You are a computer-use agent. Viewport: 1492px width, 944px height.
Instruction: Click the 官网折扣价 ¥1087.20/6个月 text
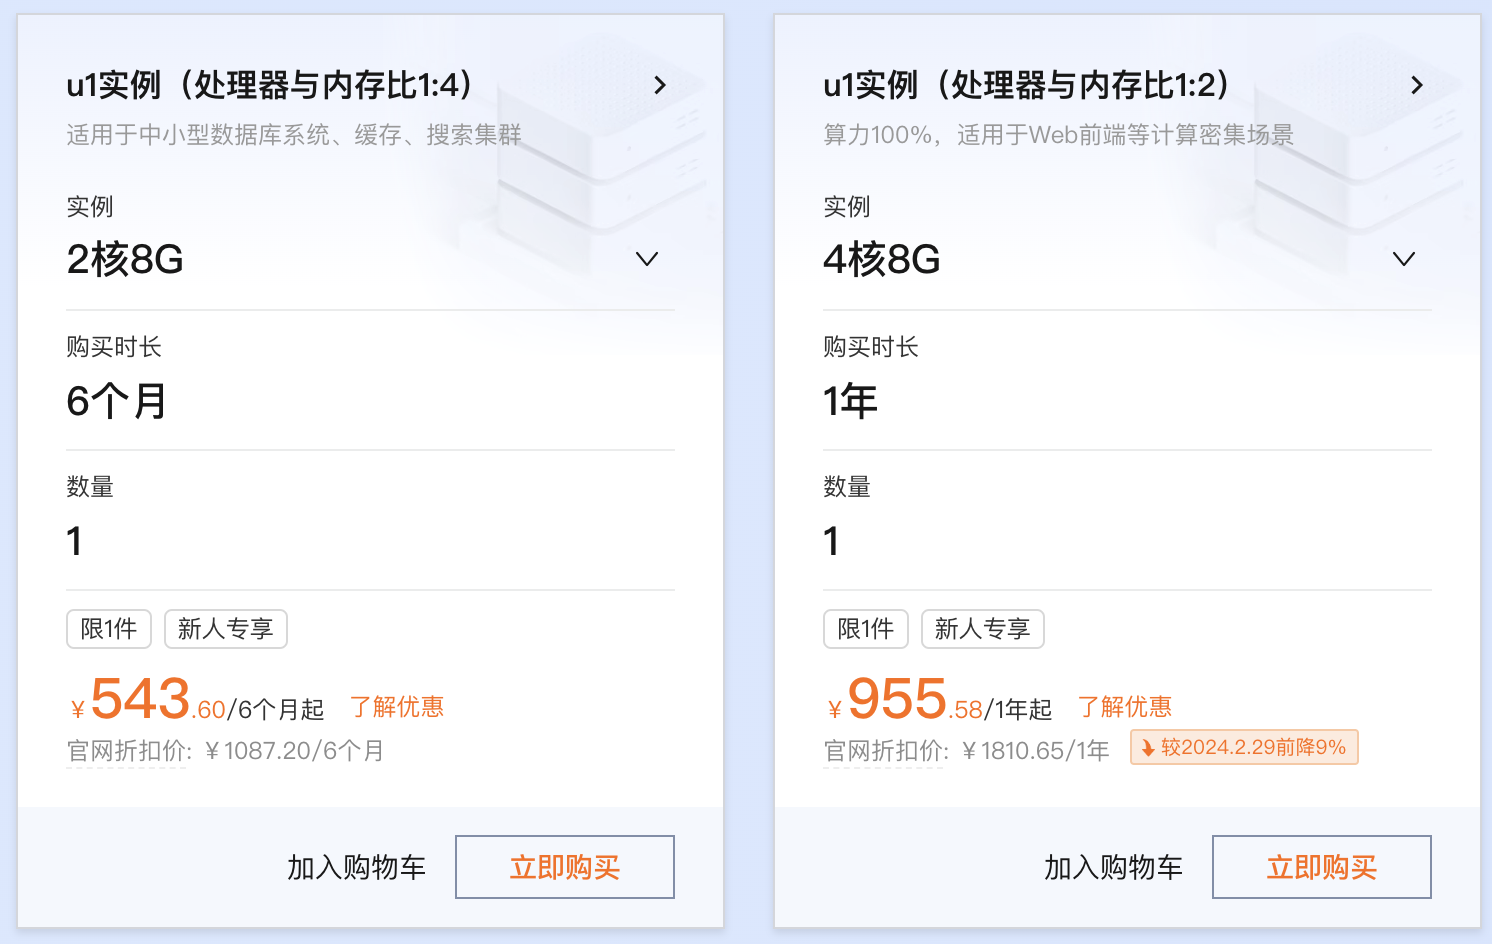coord(221,750)
